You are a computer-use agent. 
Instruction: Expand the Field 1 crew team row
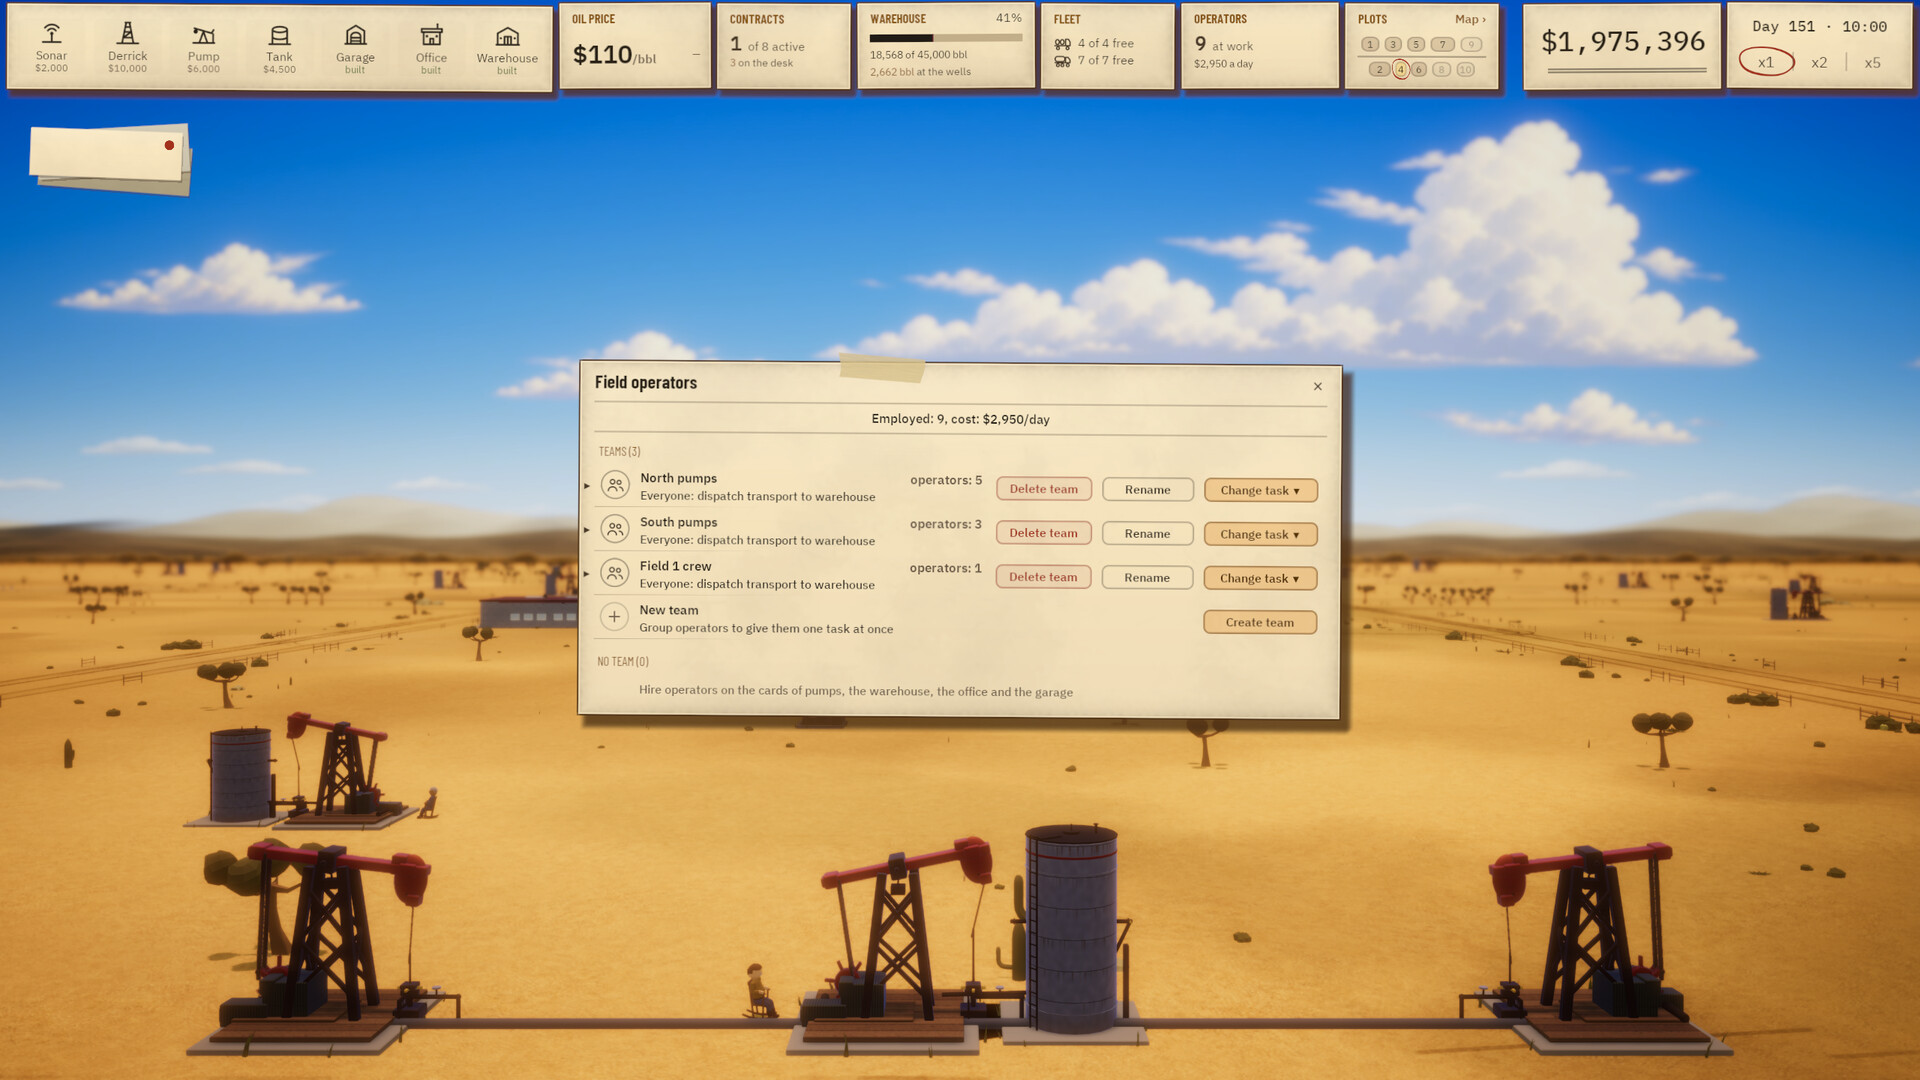pyautogui.click(x=587, y=574)
